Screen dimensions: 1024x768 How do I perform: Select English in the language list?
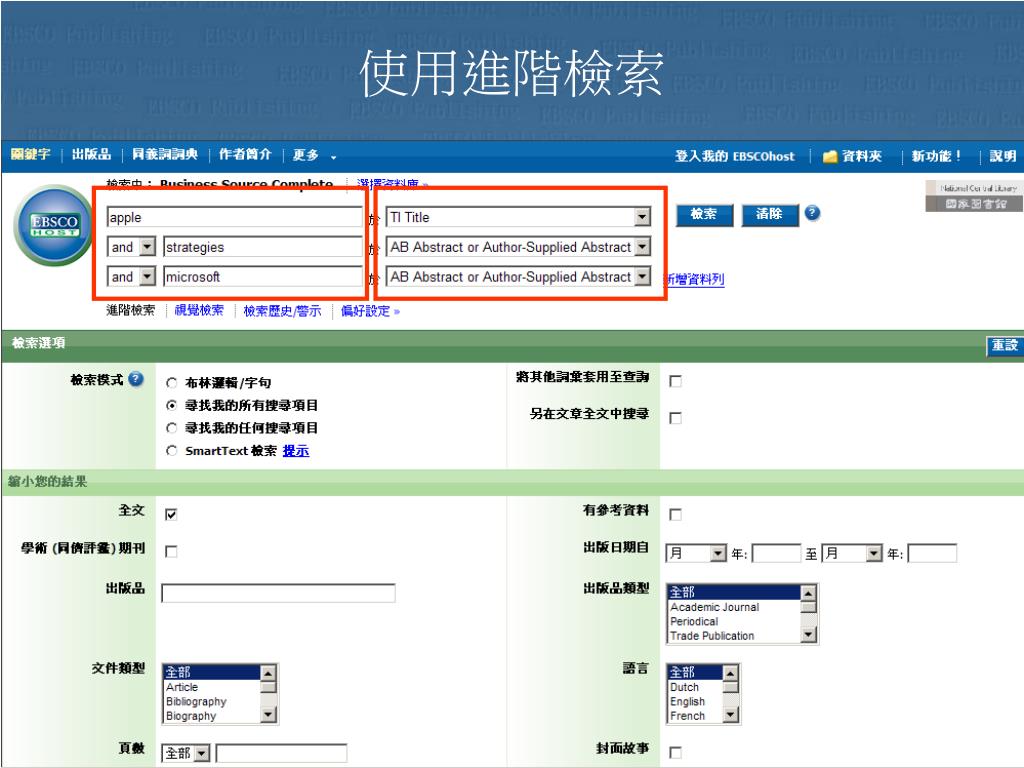[x=687, y=702]
